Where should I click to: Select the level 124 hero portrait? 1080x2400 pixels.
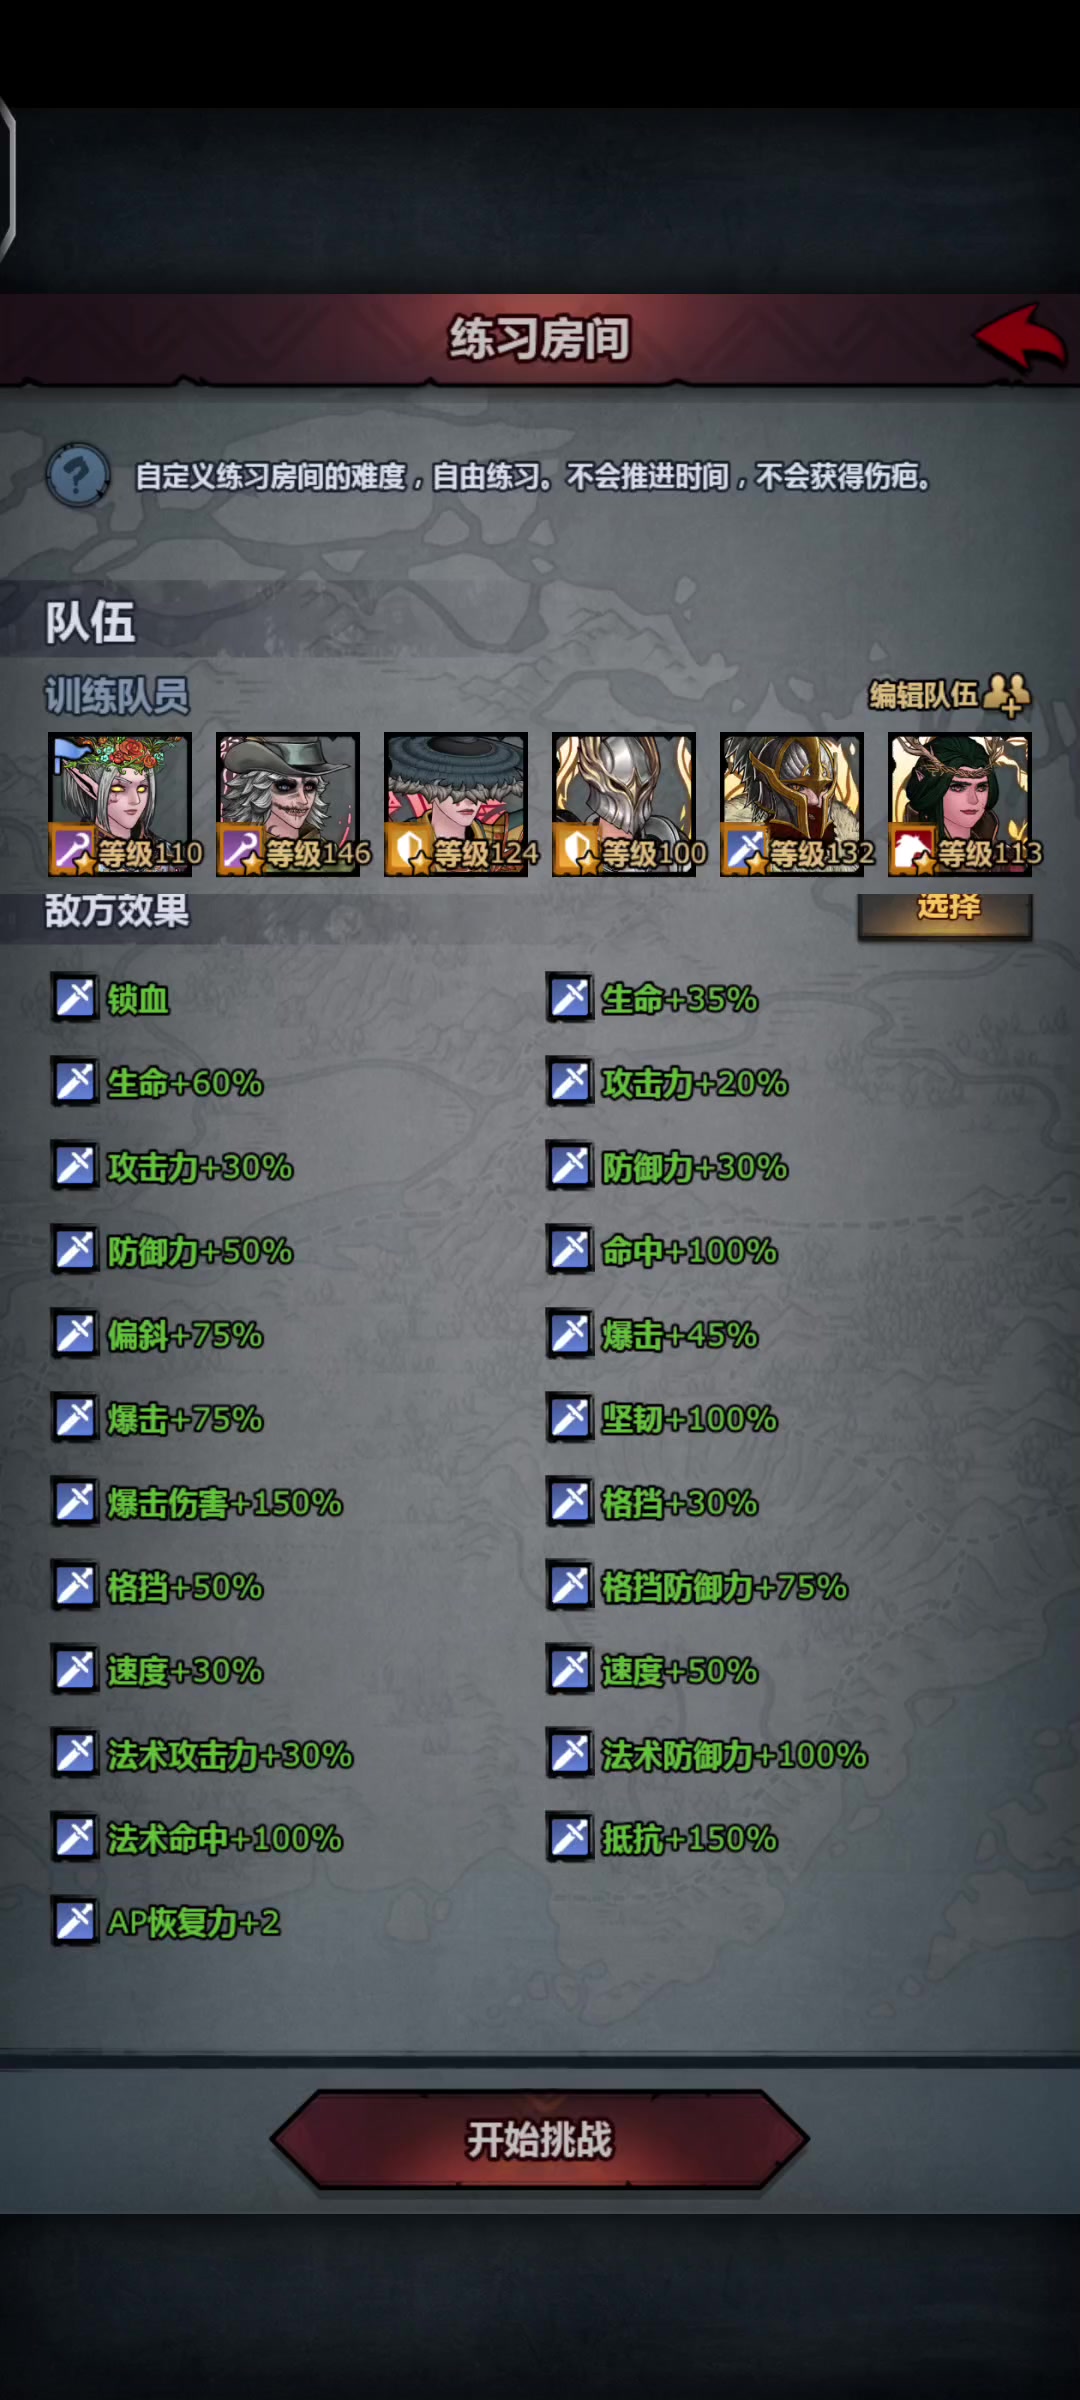pyautogui.click(x=456, y=804)
